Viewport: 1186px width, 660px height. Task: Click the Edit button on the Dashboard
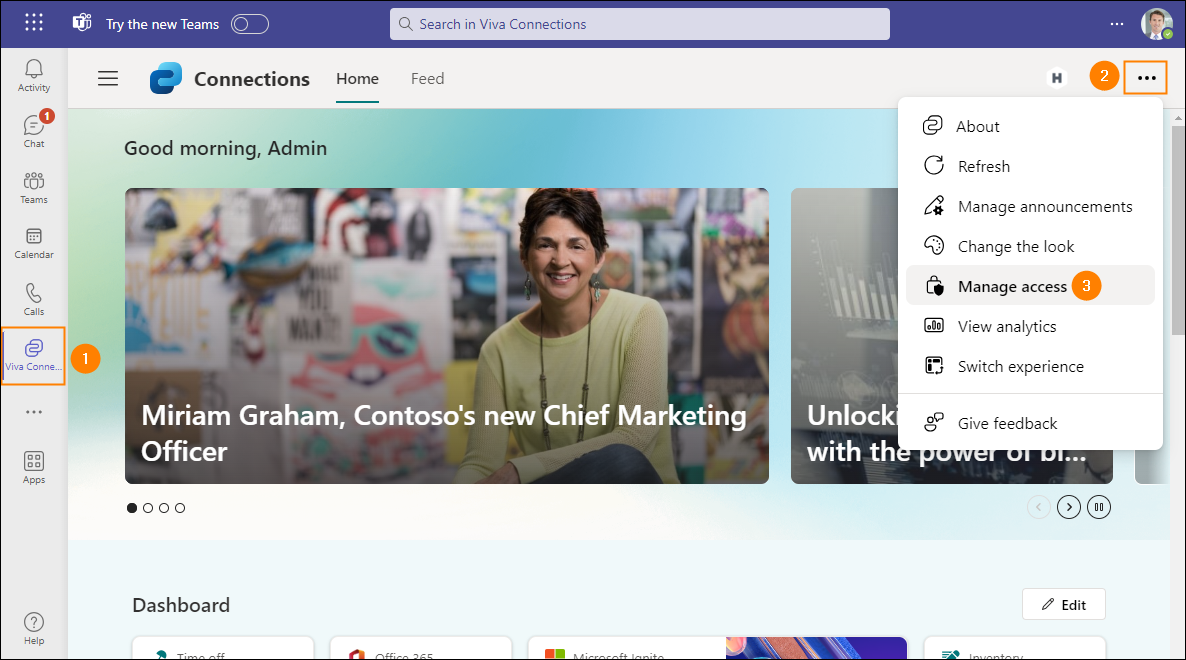tap(1063, 604)
